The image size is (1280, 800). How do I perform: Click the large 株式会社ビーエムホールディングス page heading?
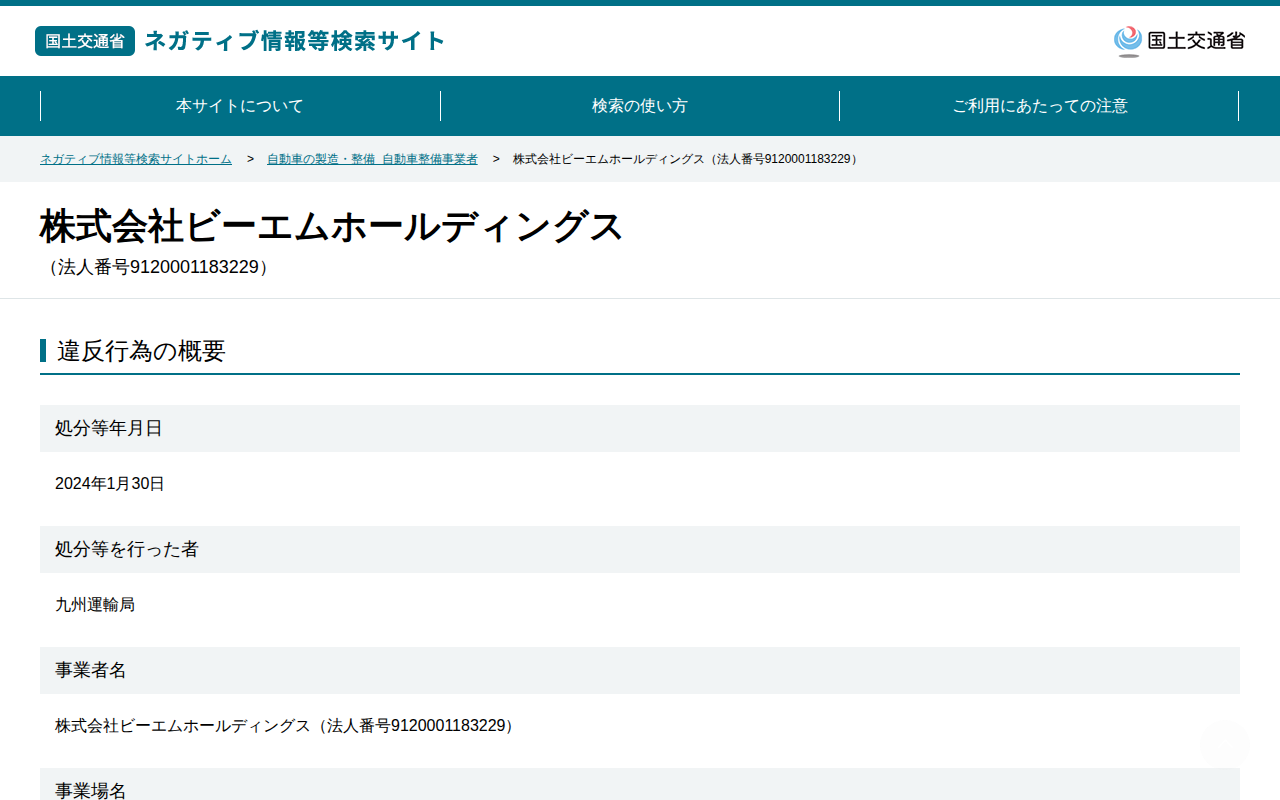pos(331,227)
